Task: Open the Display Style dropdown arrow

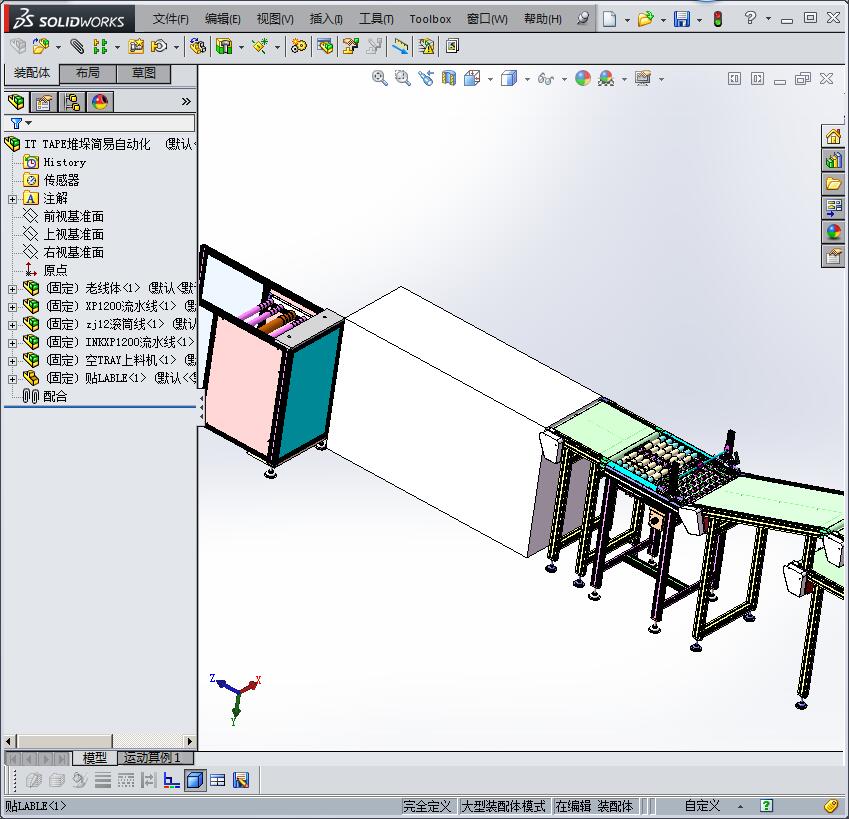Action: pyautogui.click(x=527, y=80)
